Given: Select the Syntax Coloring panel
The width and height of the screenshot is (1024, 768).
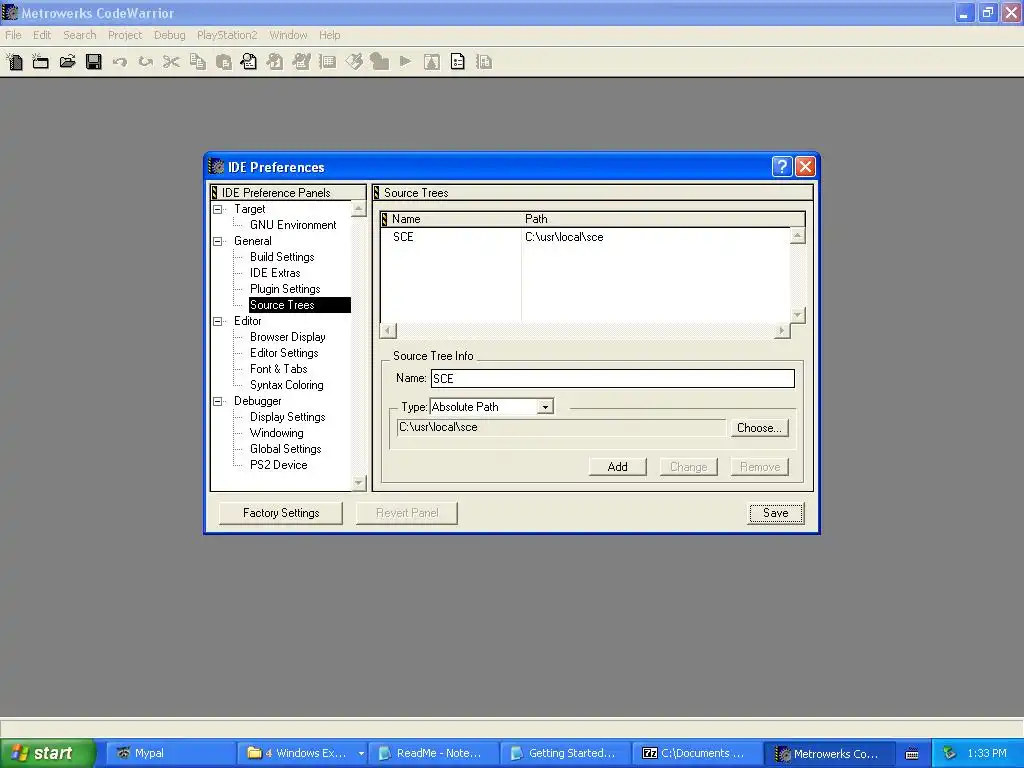Looking at the screenshot, I should pyautogui.click(x=286, y=385).
